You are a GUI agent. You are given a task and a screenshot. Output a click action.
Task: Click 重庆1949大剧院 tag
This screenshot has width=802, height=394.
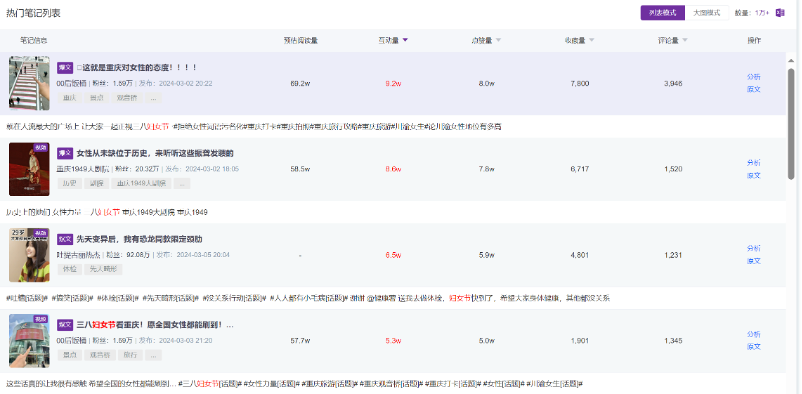pyautogui.click(x=141, y=183)
